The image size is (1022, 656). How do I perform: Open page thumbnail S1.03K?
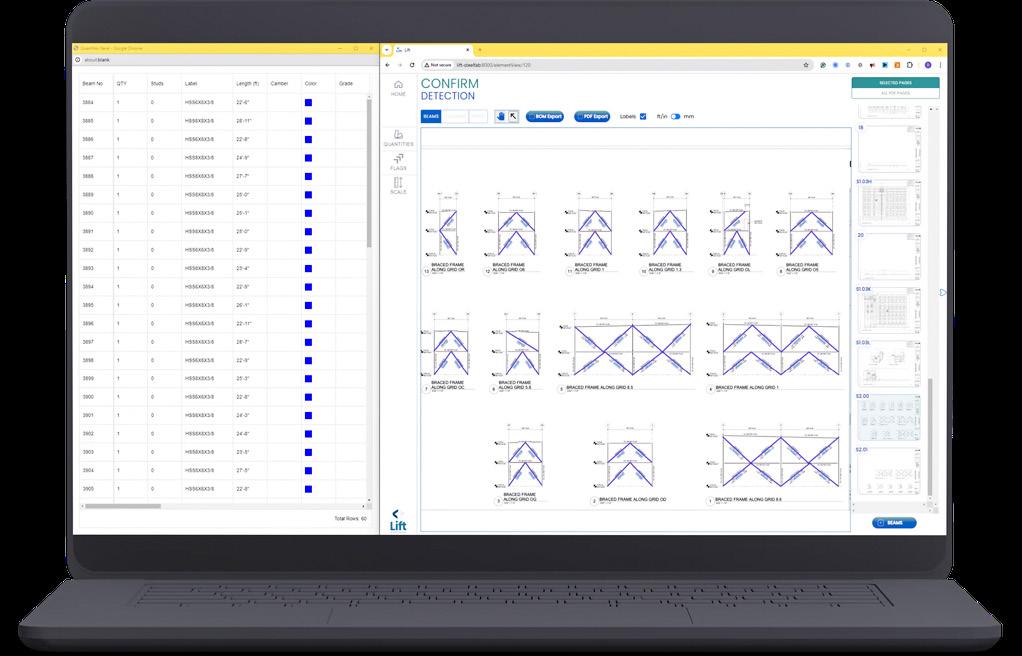[x=888, y=310]
